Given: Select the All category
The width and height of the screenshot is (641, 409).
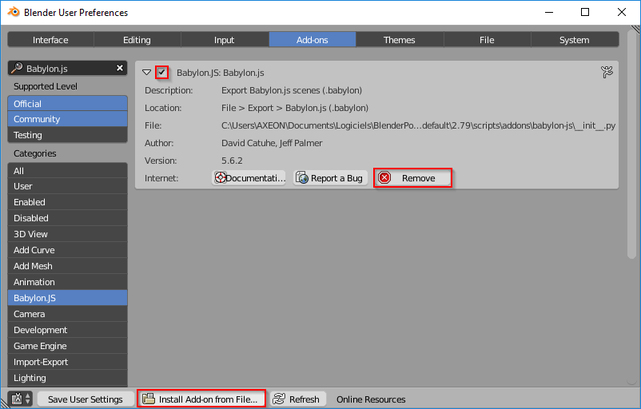Looking at the screenshot, I should tap(67, 171).
